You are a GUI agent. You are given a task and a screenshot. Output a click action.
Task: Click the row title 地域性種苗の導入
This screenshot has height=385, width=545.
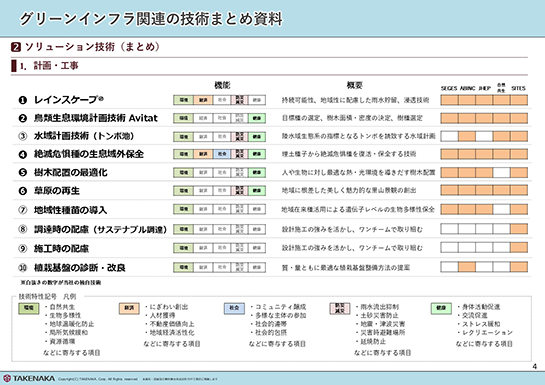coord(70,210)
